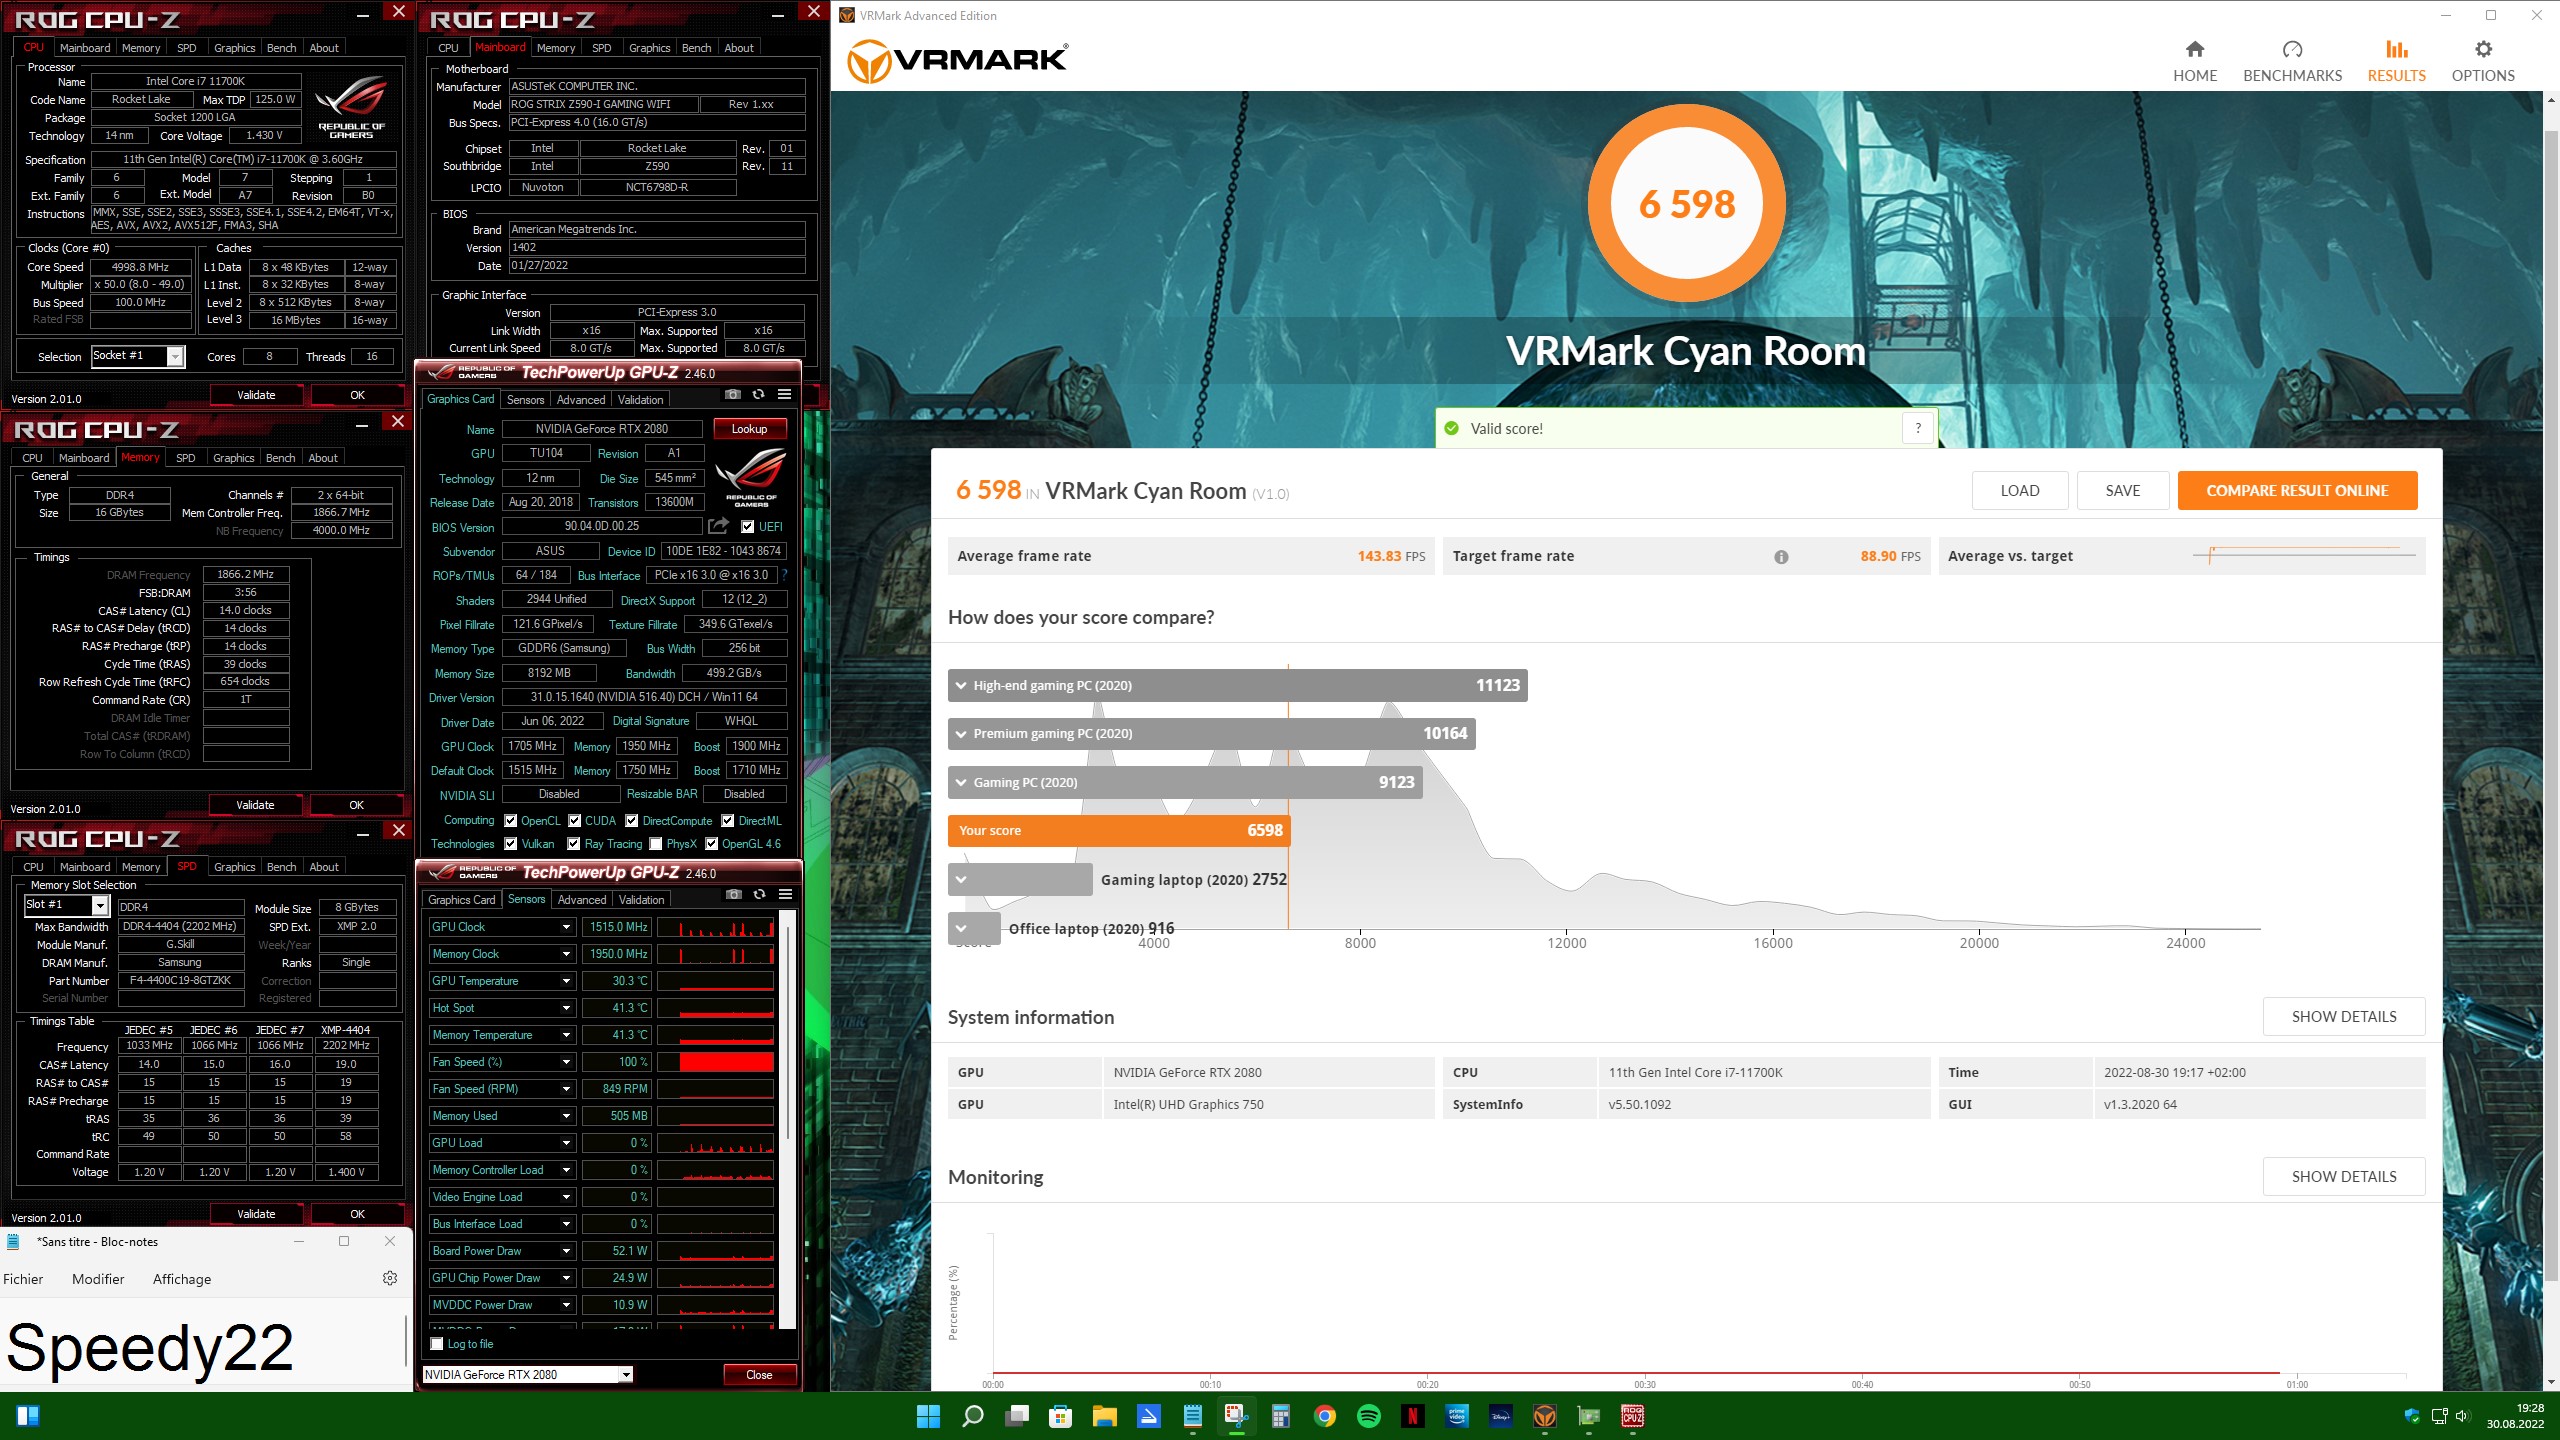Switch to ROG CPU-Z taskbar icon

point(1633,1416)
